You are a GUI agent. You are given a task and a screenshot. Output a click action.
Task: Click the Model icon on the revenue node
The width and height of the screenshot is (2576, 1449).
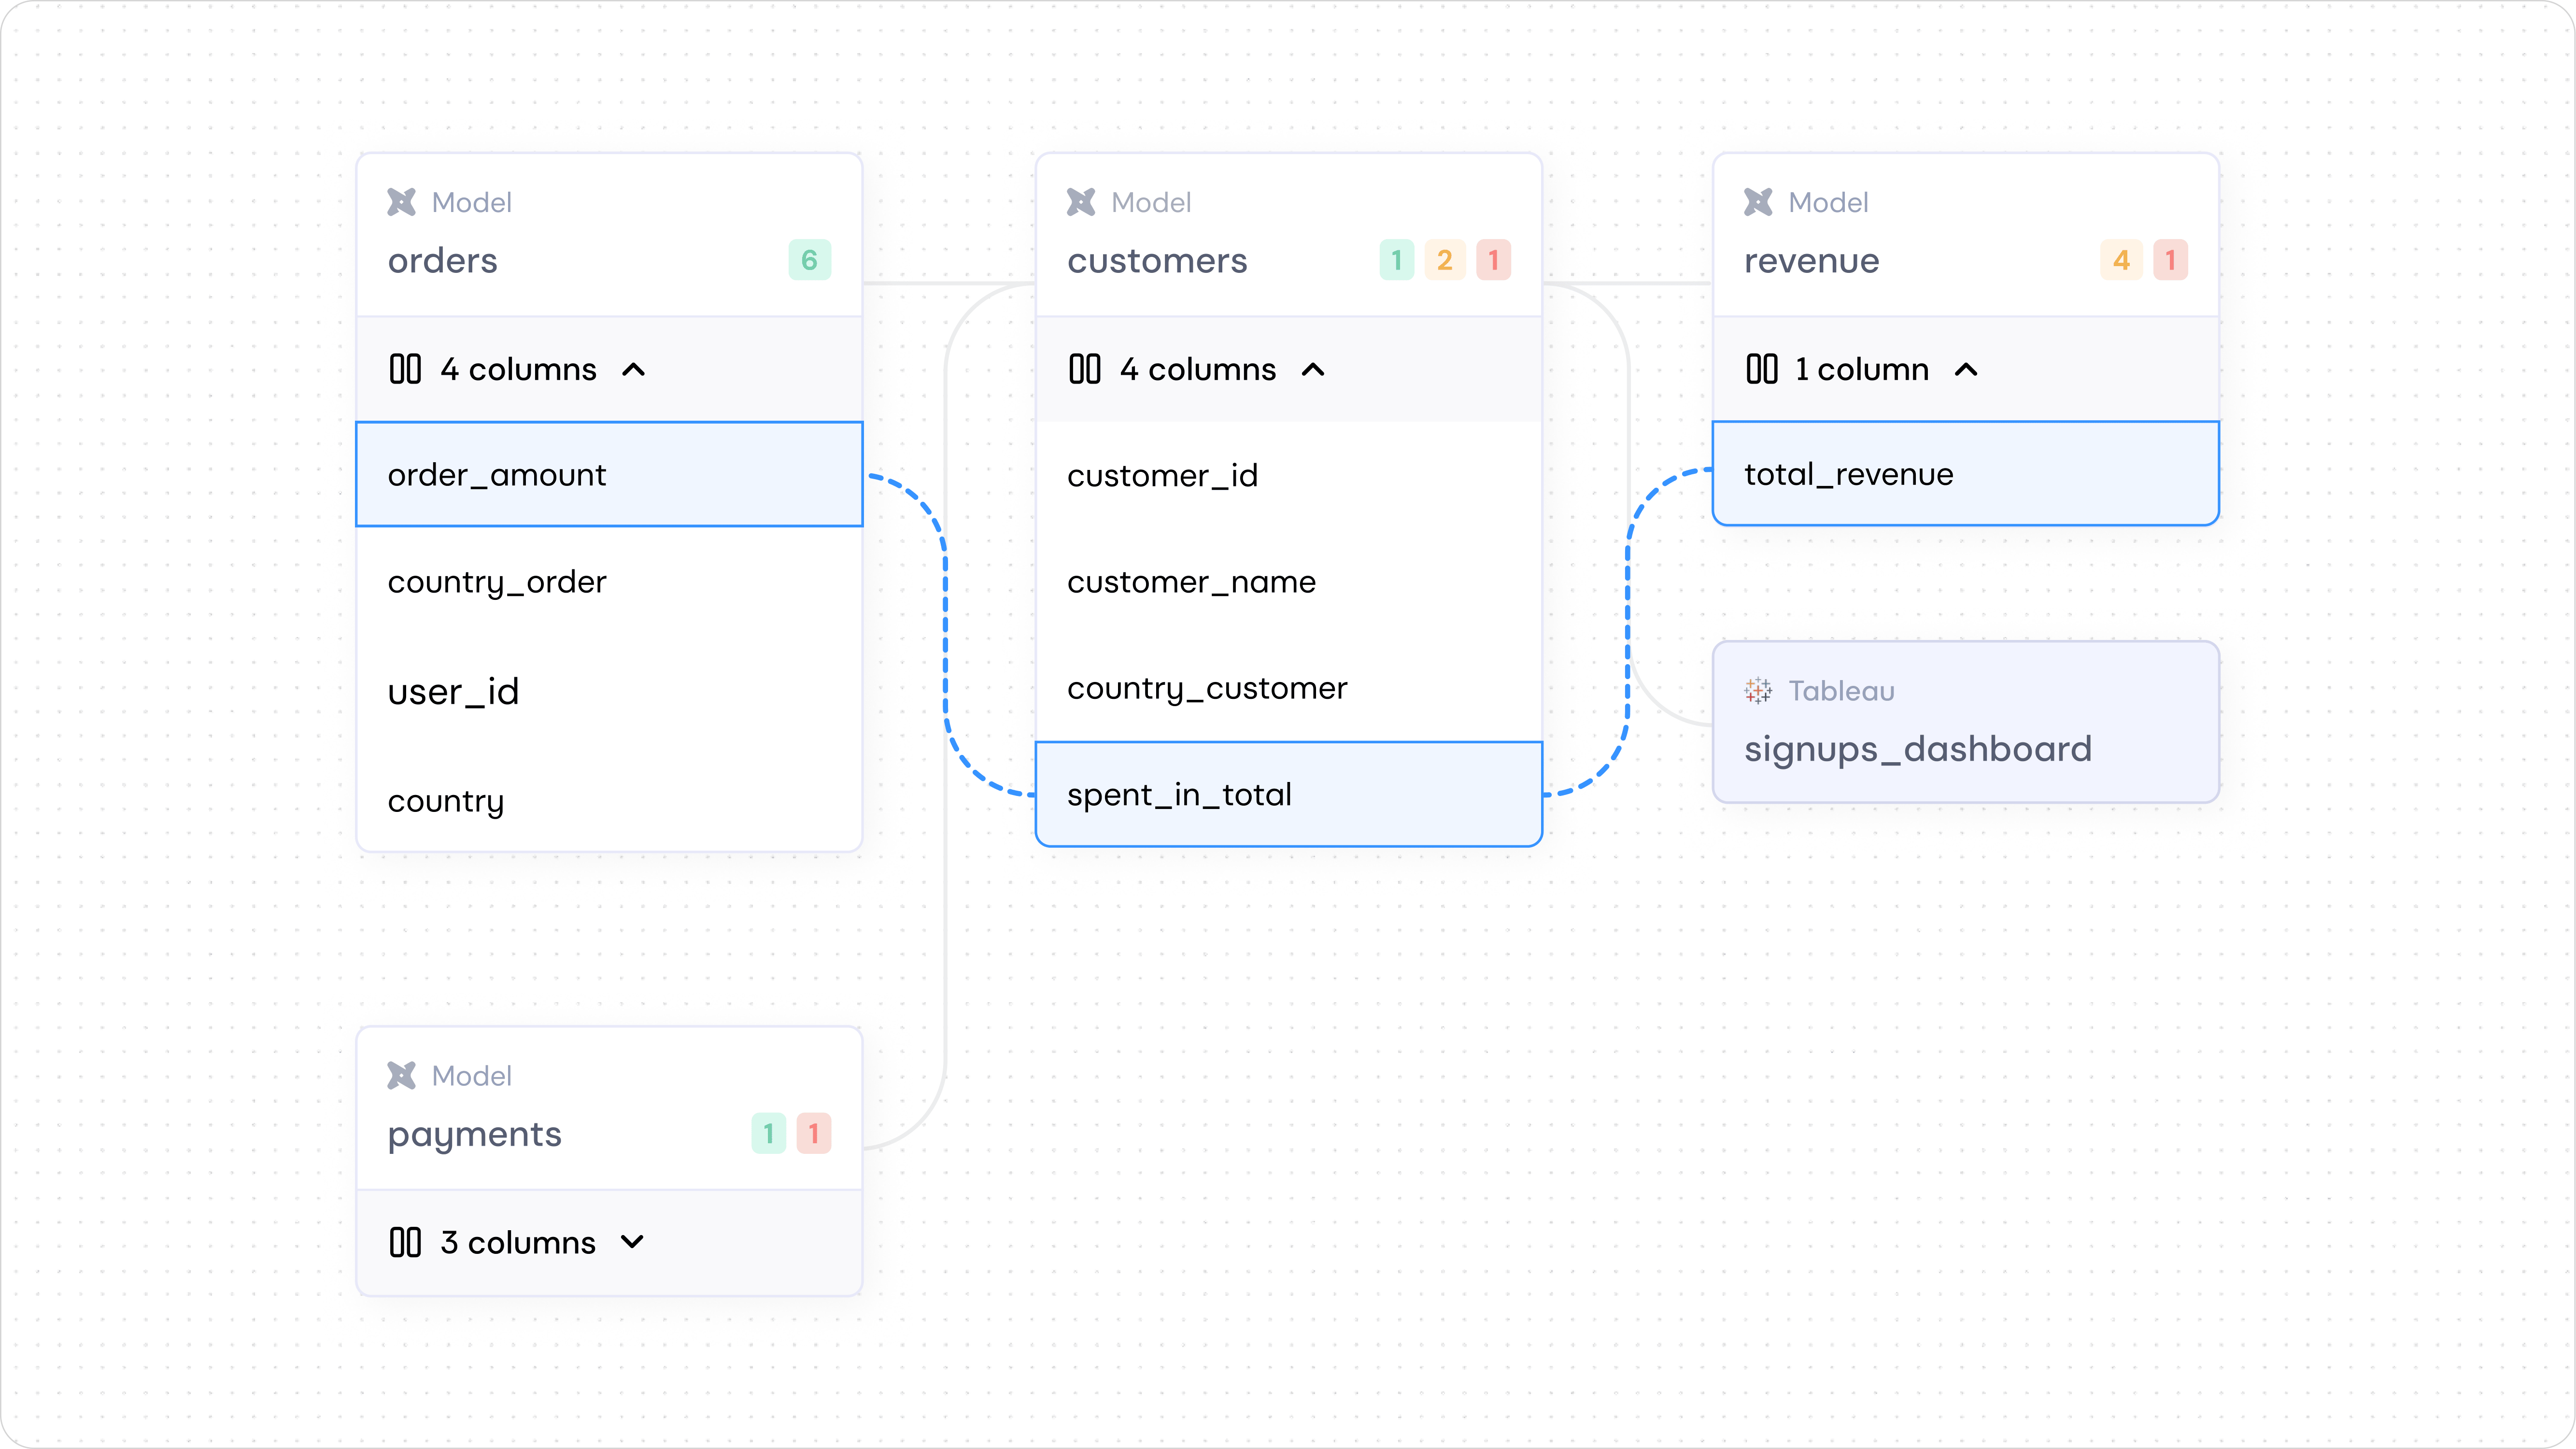pyautogui.click(x=1758, y=201)
